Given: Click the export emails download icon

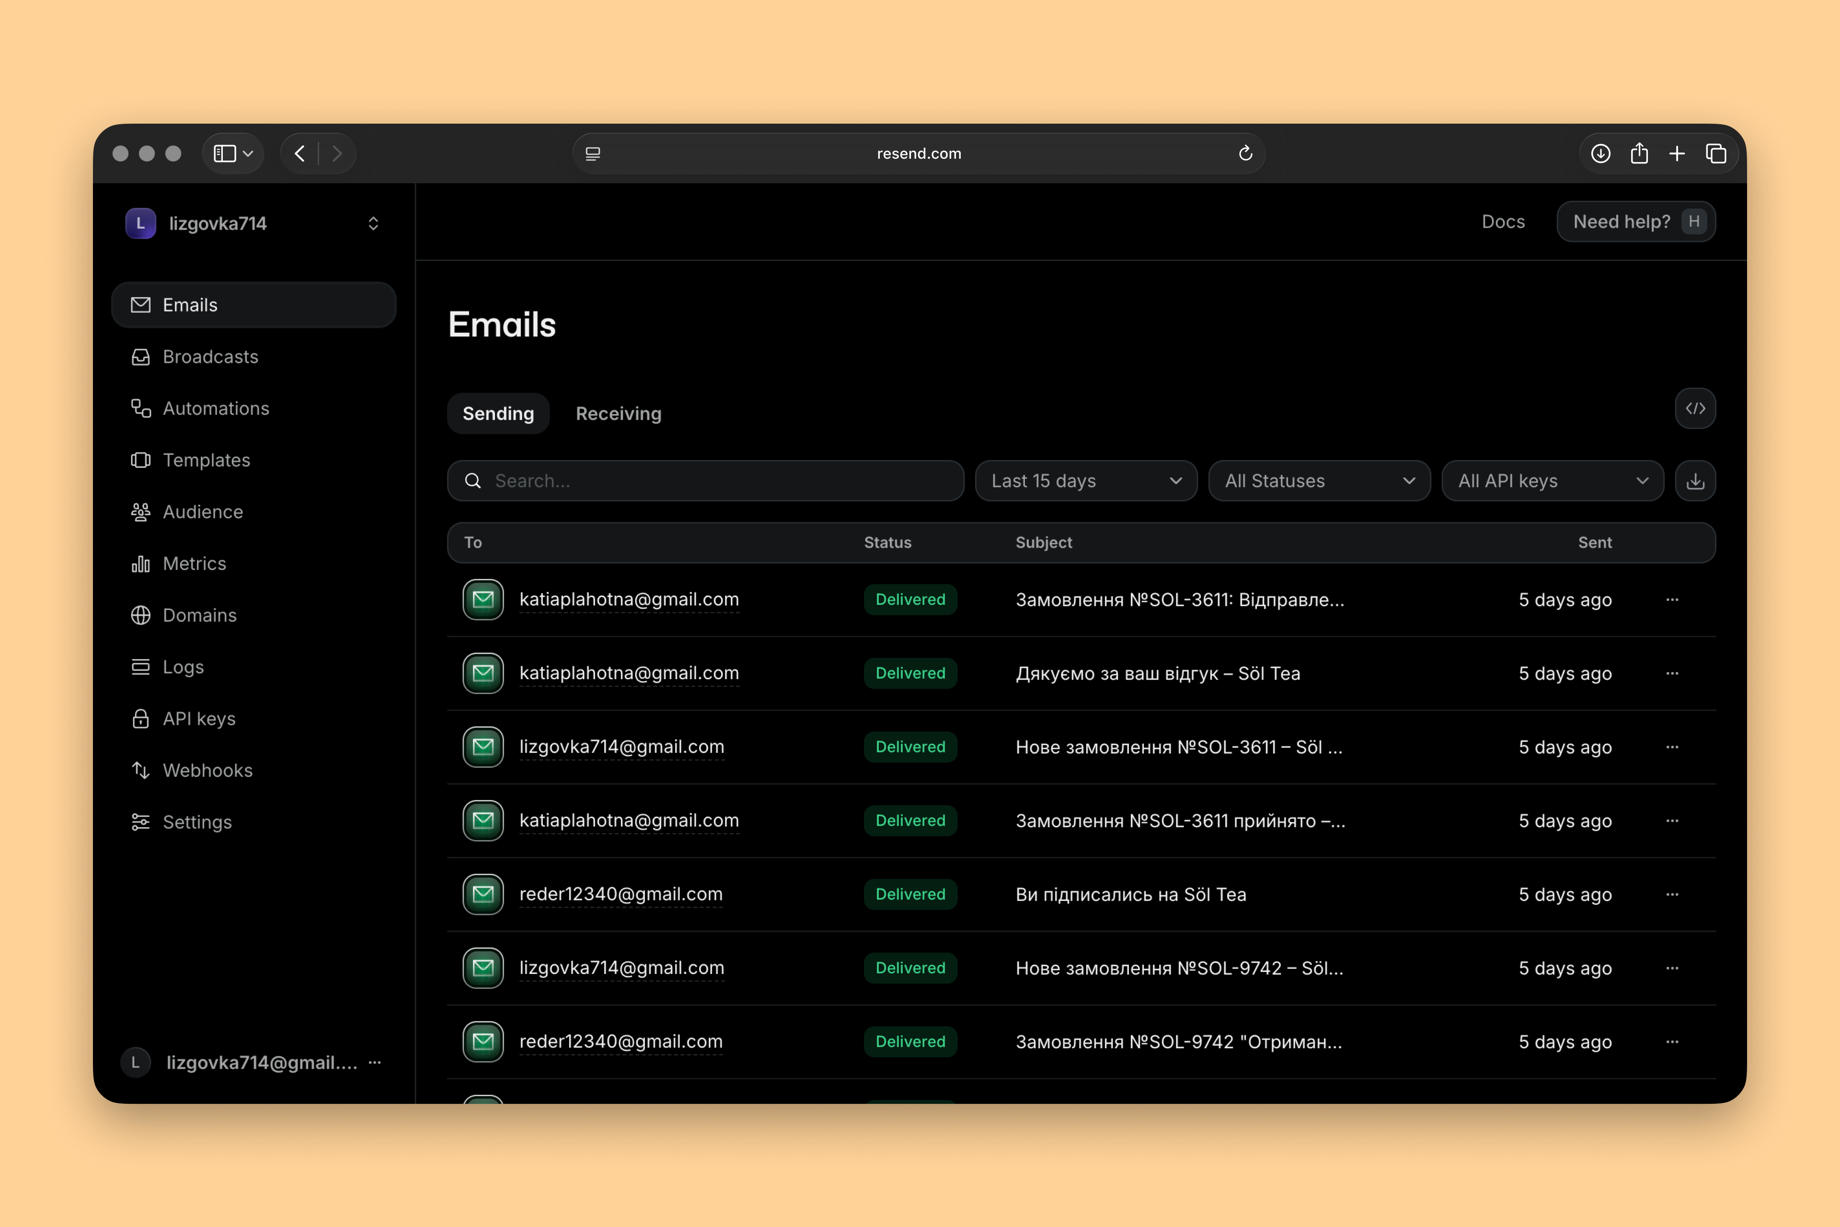Looking at the screenshot, I should pyautogui.click(x=1695, y=481).
